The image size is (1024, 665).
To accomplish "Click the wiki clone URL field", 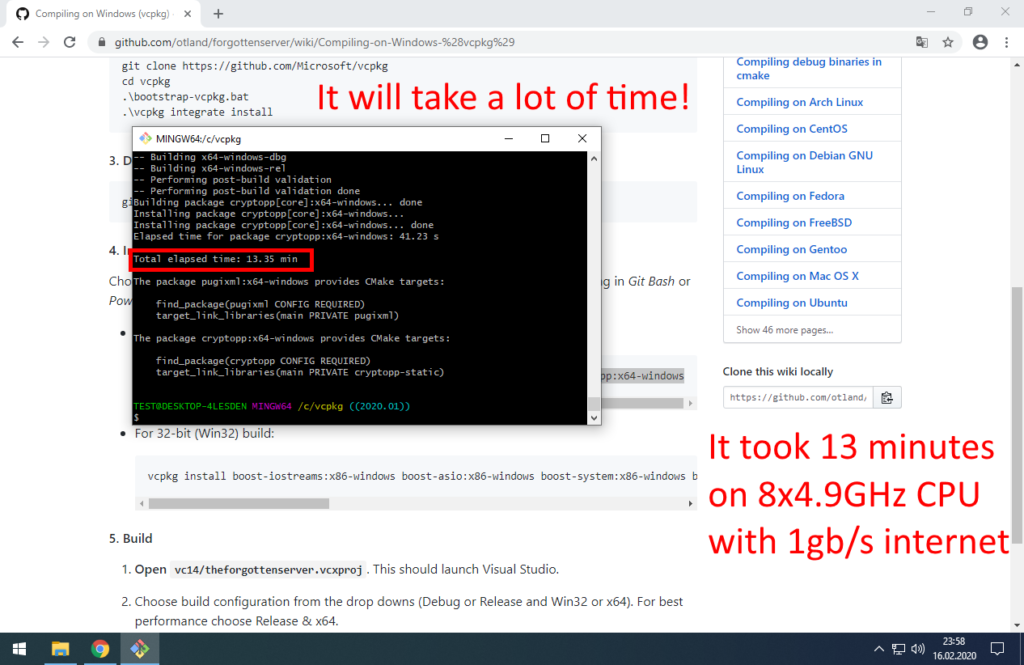I will pos(797,397).
